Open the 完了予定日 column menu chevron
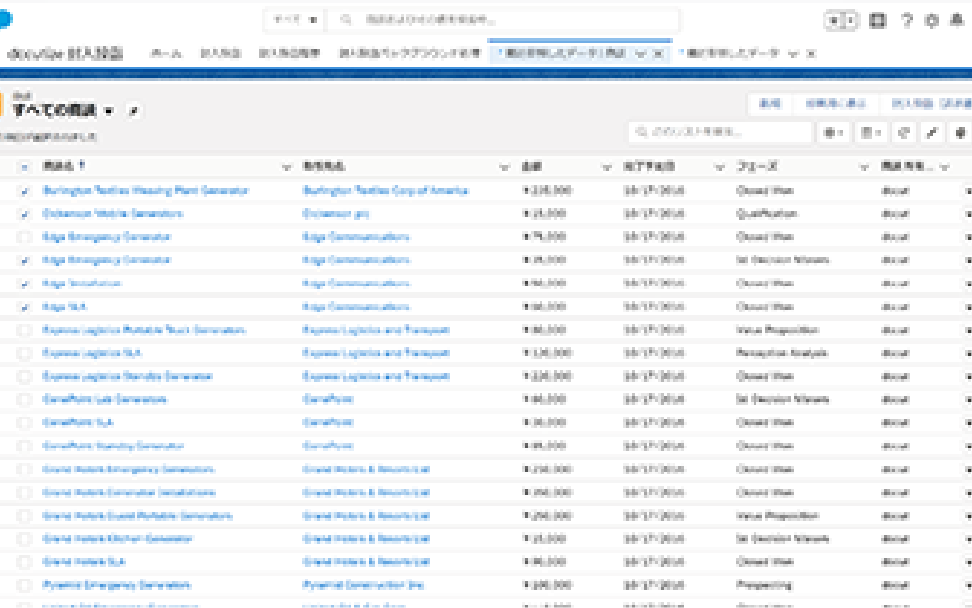The image size is (972, 608). [x=719, y=167]
